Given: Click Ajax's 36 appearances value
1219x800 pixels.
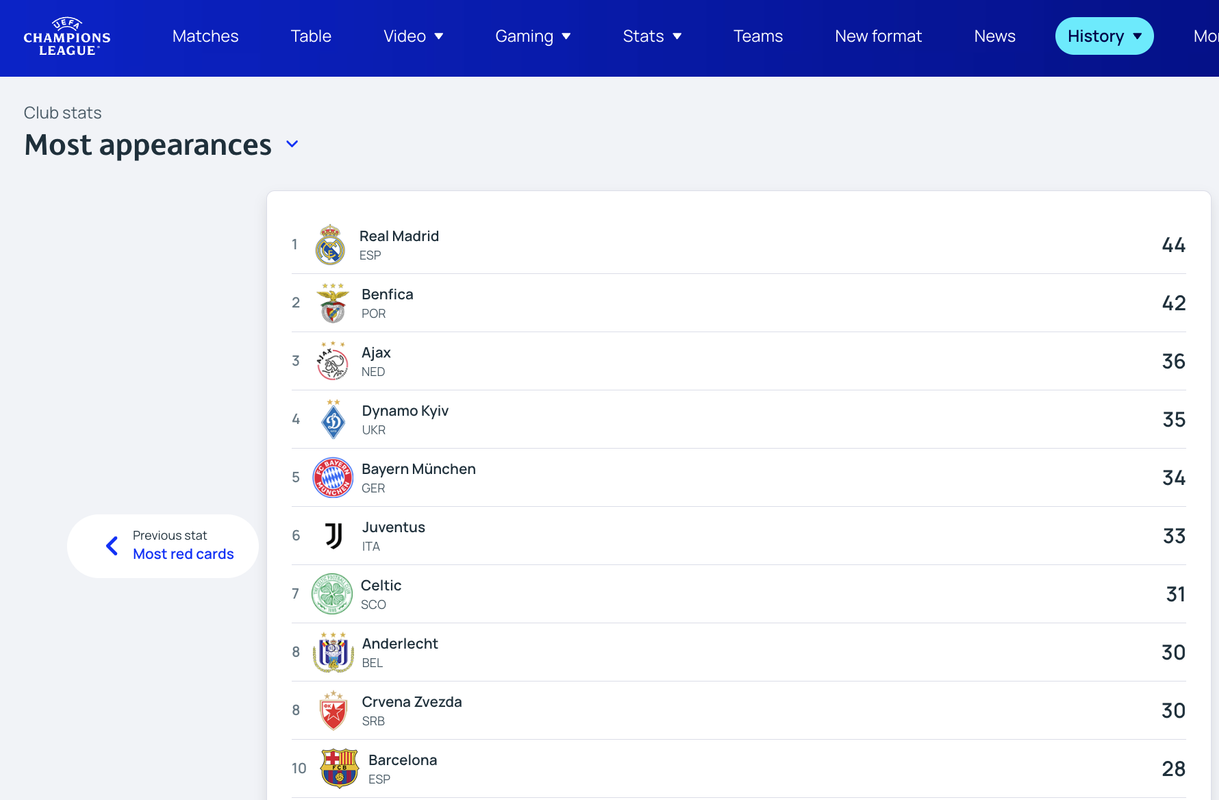Looking at the screenshot, I should (1174, 361).
